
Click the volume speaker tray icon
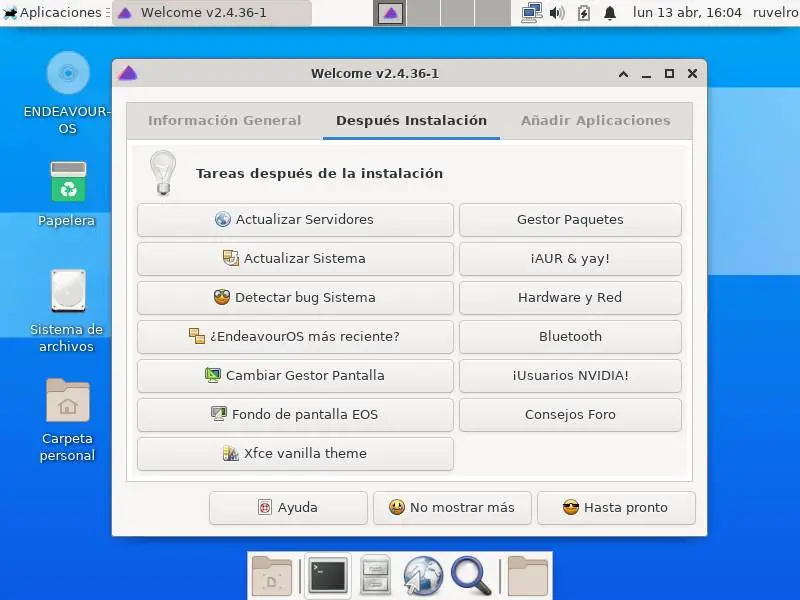tap(557, 12)
